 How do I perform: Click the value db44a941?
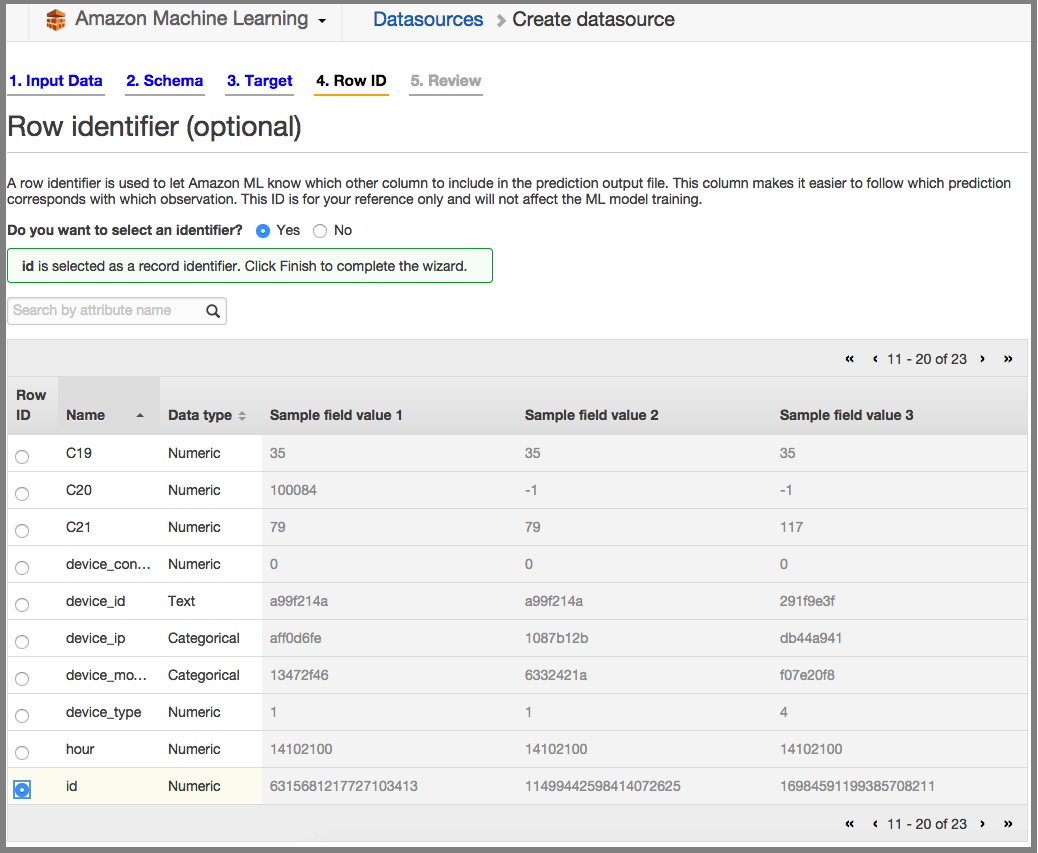811,639
